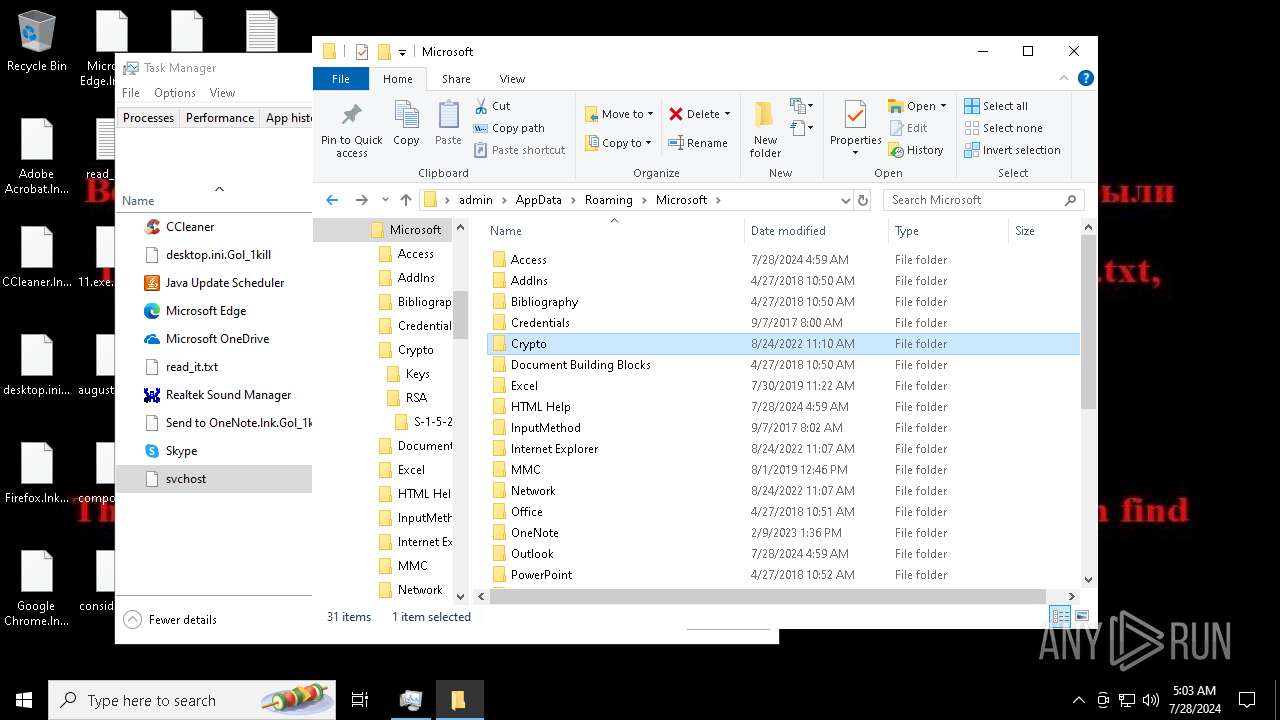Click Search Microsoft field

coord(983,200)
